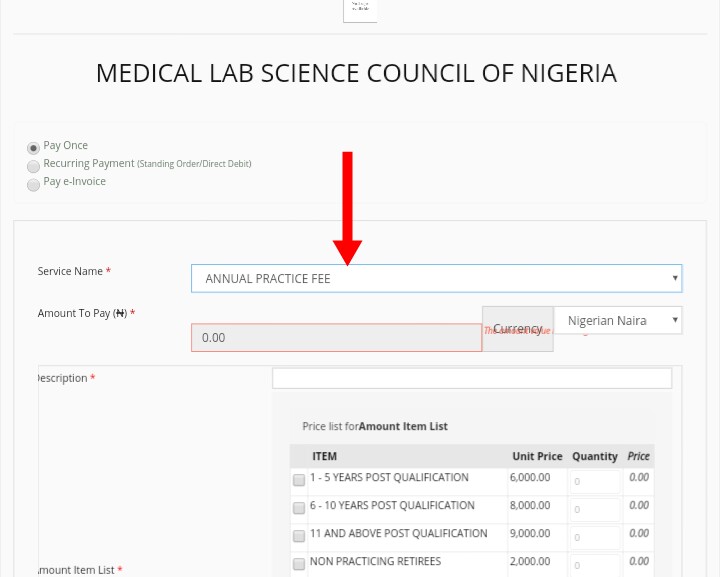Click the Unit Price column header
This screenshot has width=720, height=577.
tap(537, 456)
